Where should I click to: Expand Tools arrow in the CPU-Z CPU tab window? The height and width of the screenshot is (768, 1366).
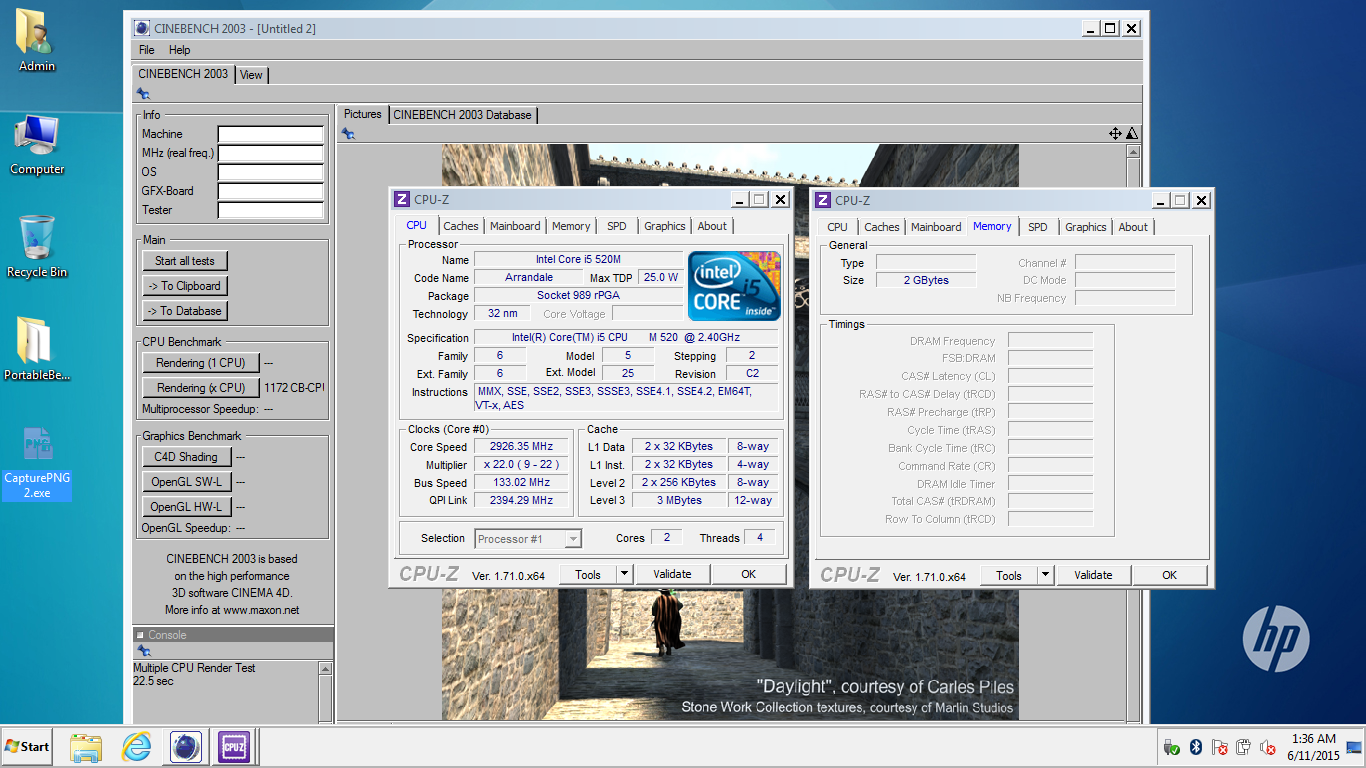pyautogui.click(x=625, y=574)
